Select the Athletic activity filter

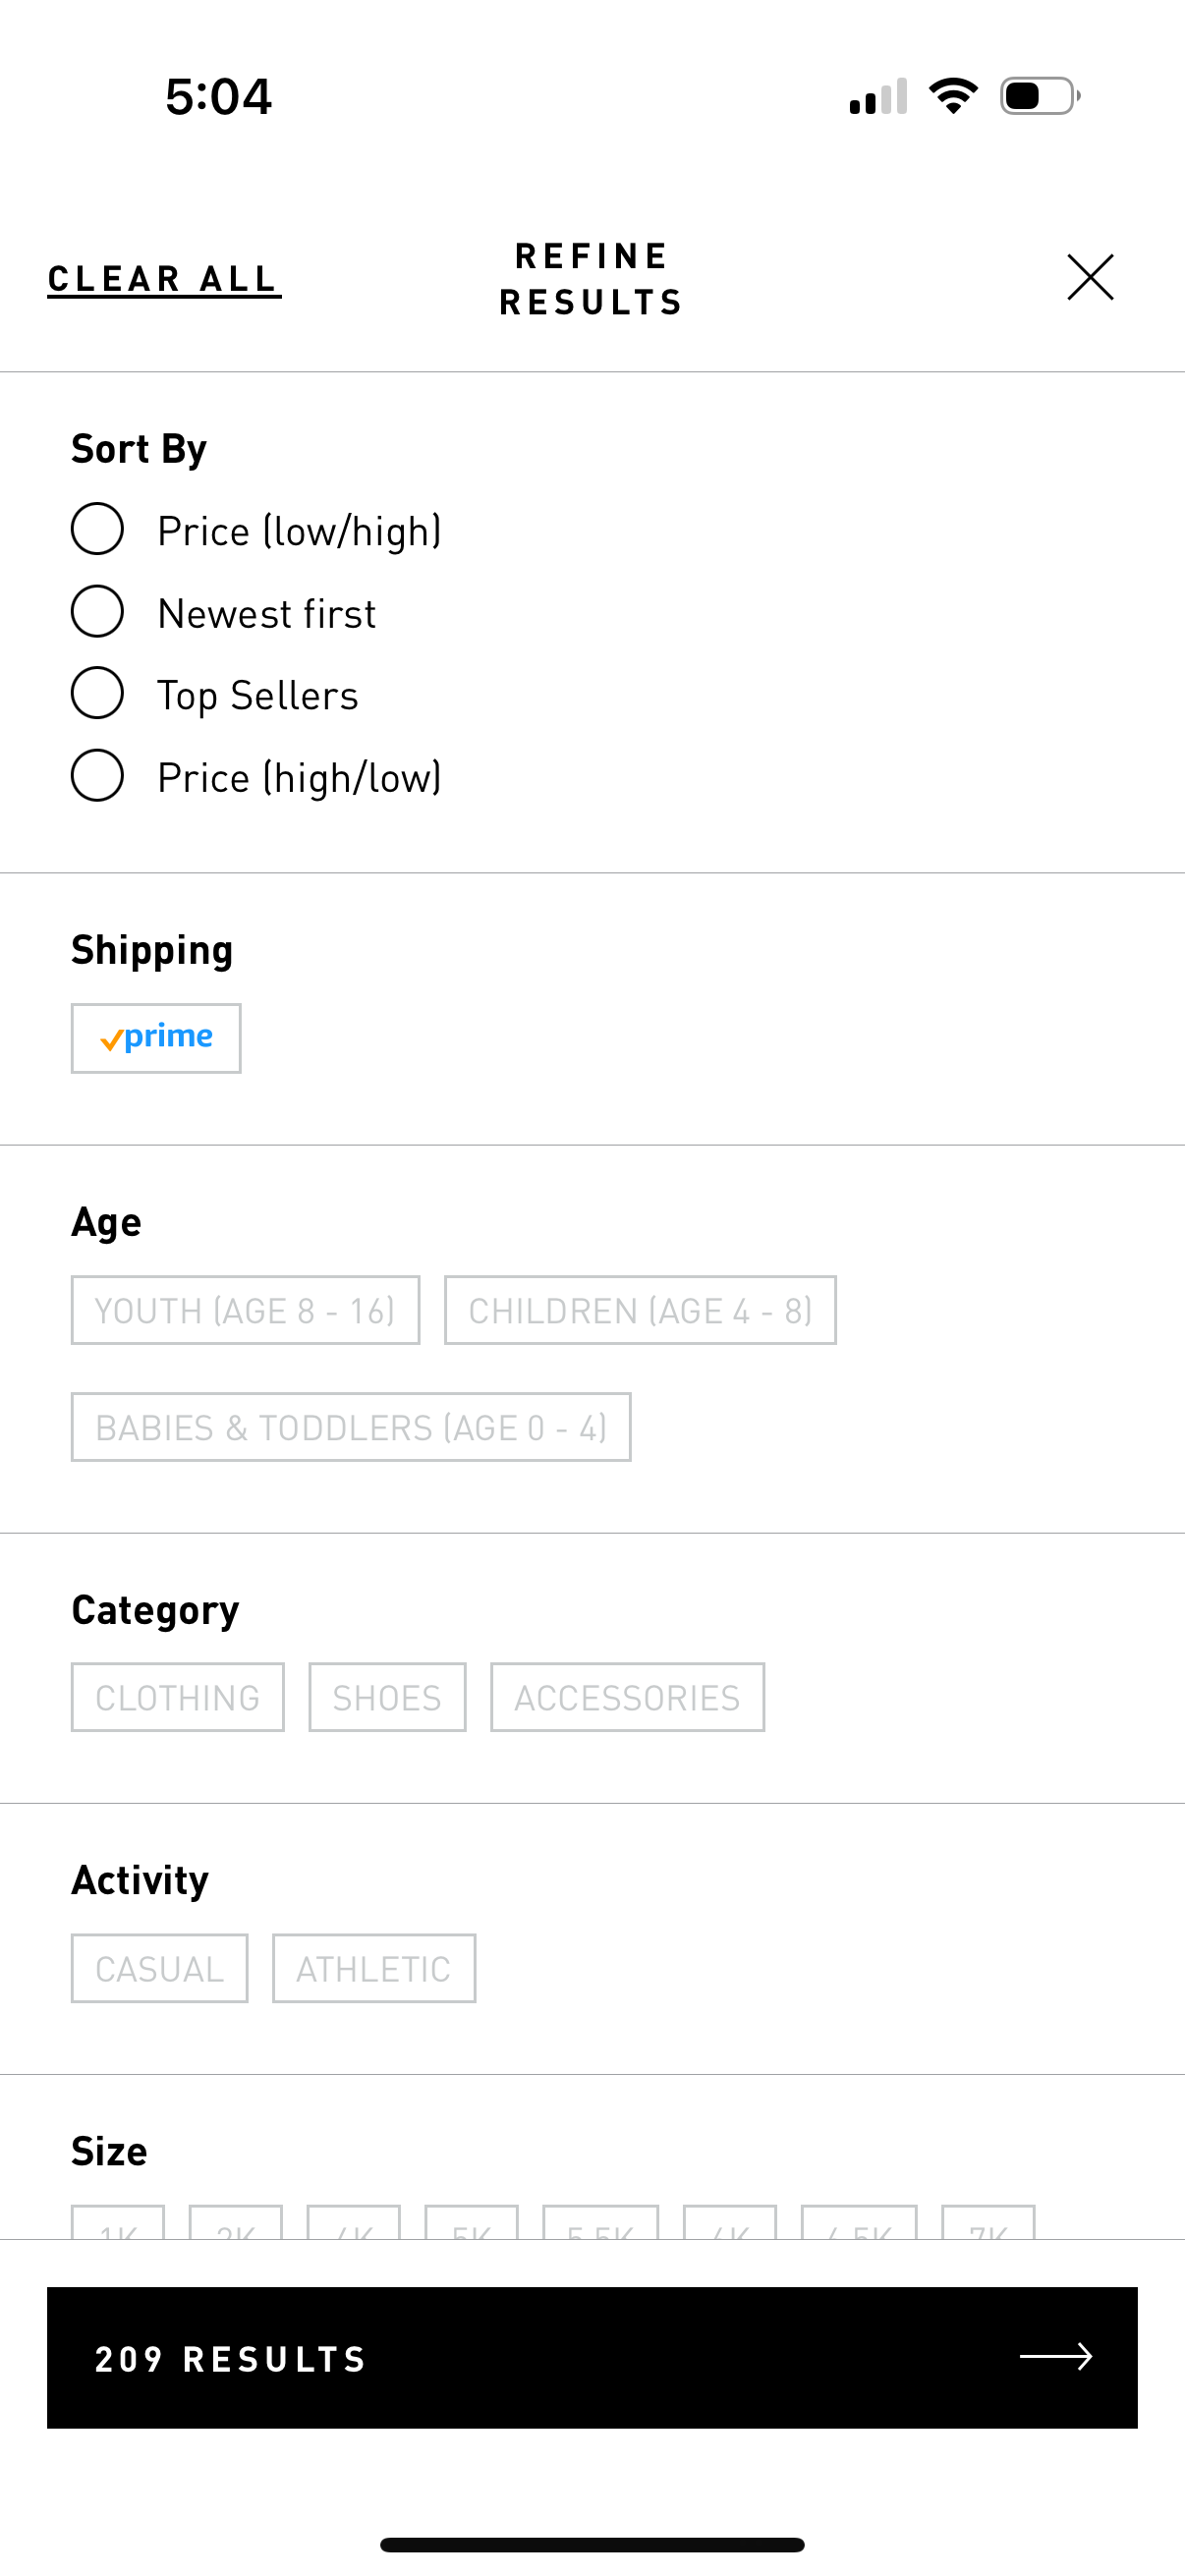[x=373, y=1967]
